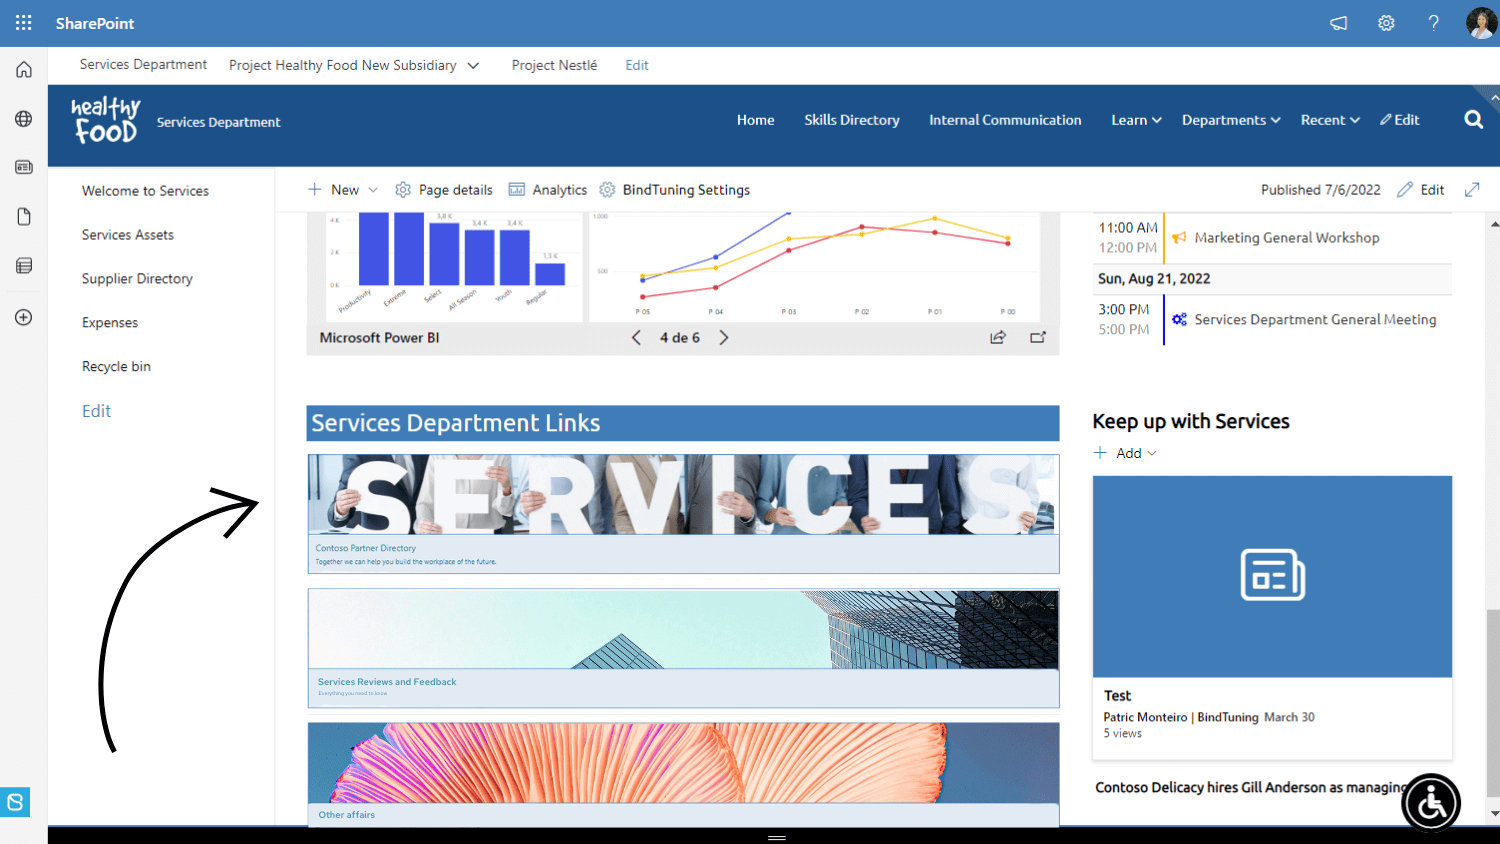Click the Power BI share icon

pos(998,338)
